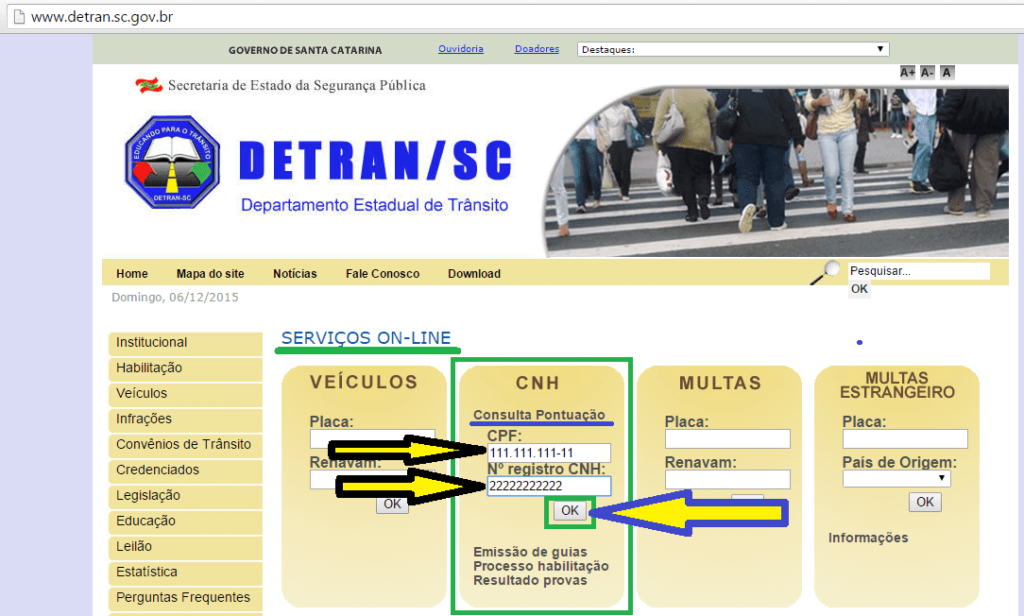Open Informações link in Multas Estrangeiro
The width and height of the screenshot is (1024, 616).
click(x=868, y=538)
